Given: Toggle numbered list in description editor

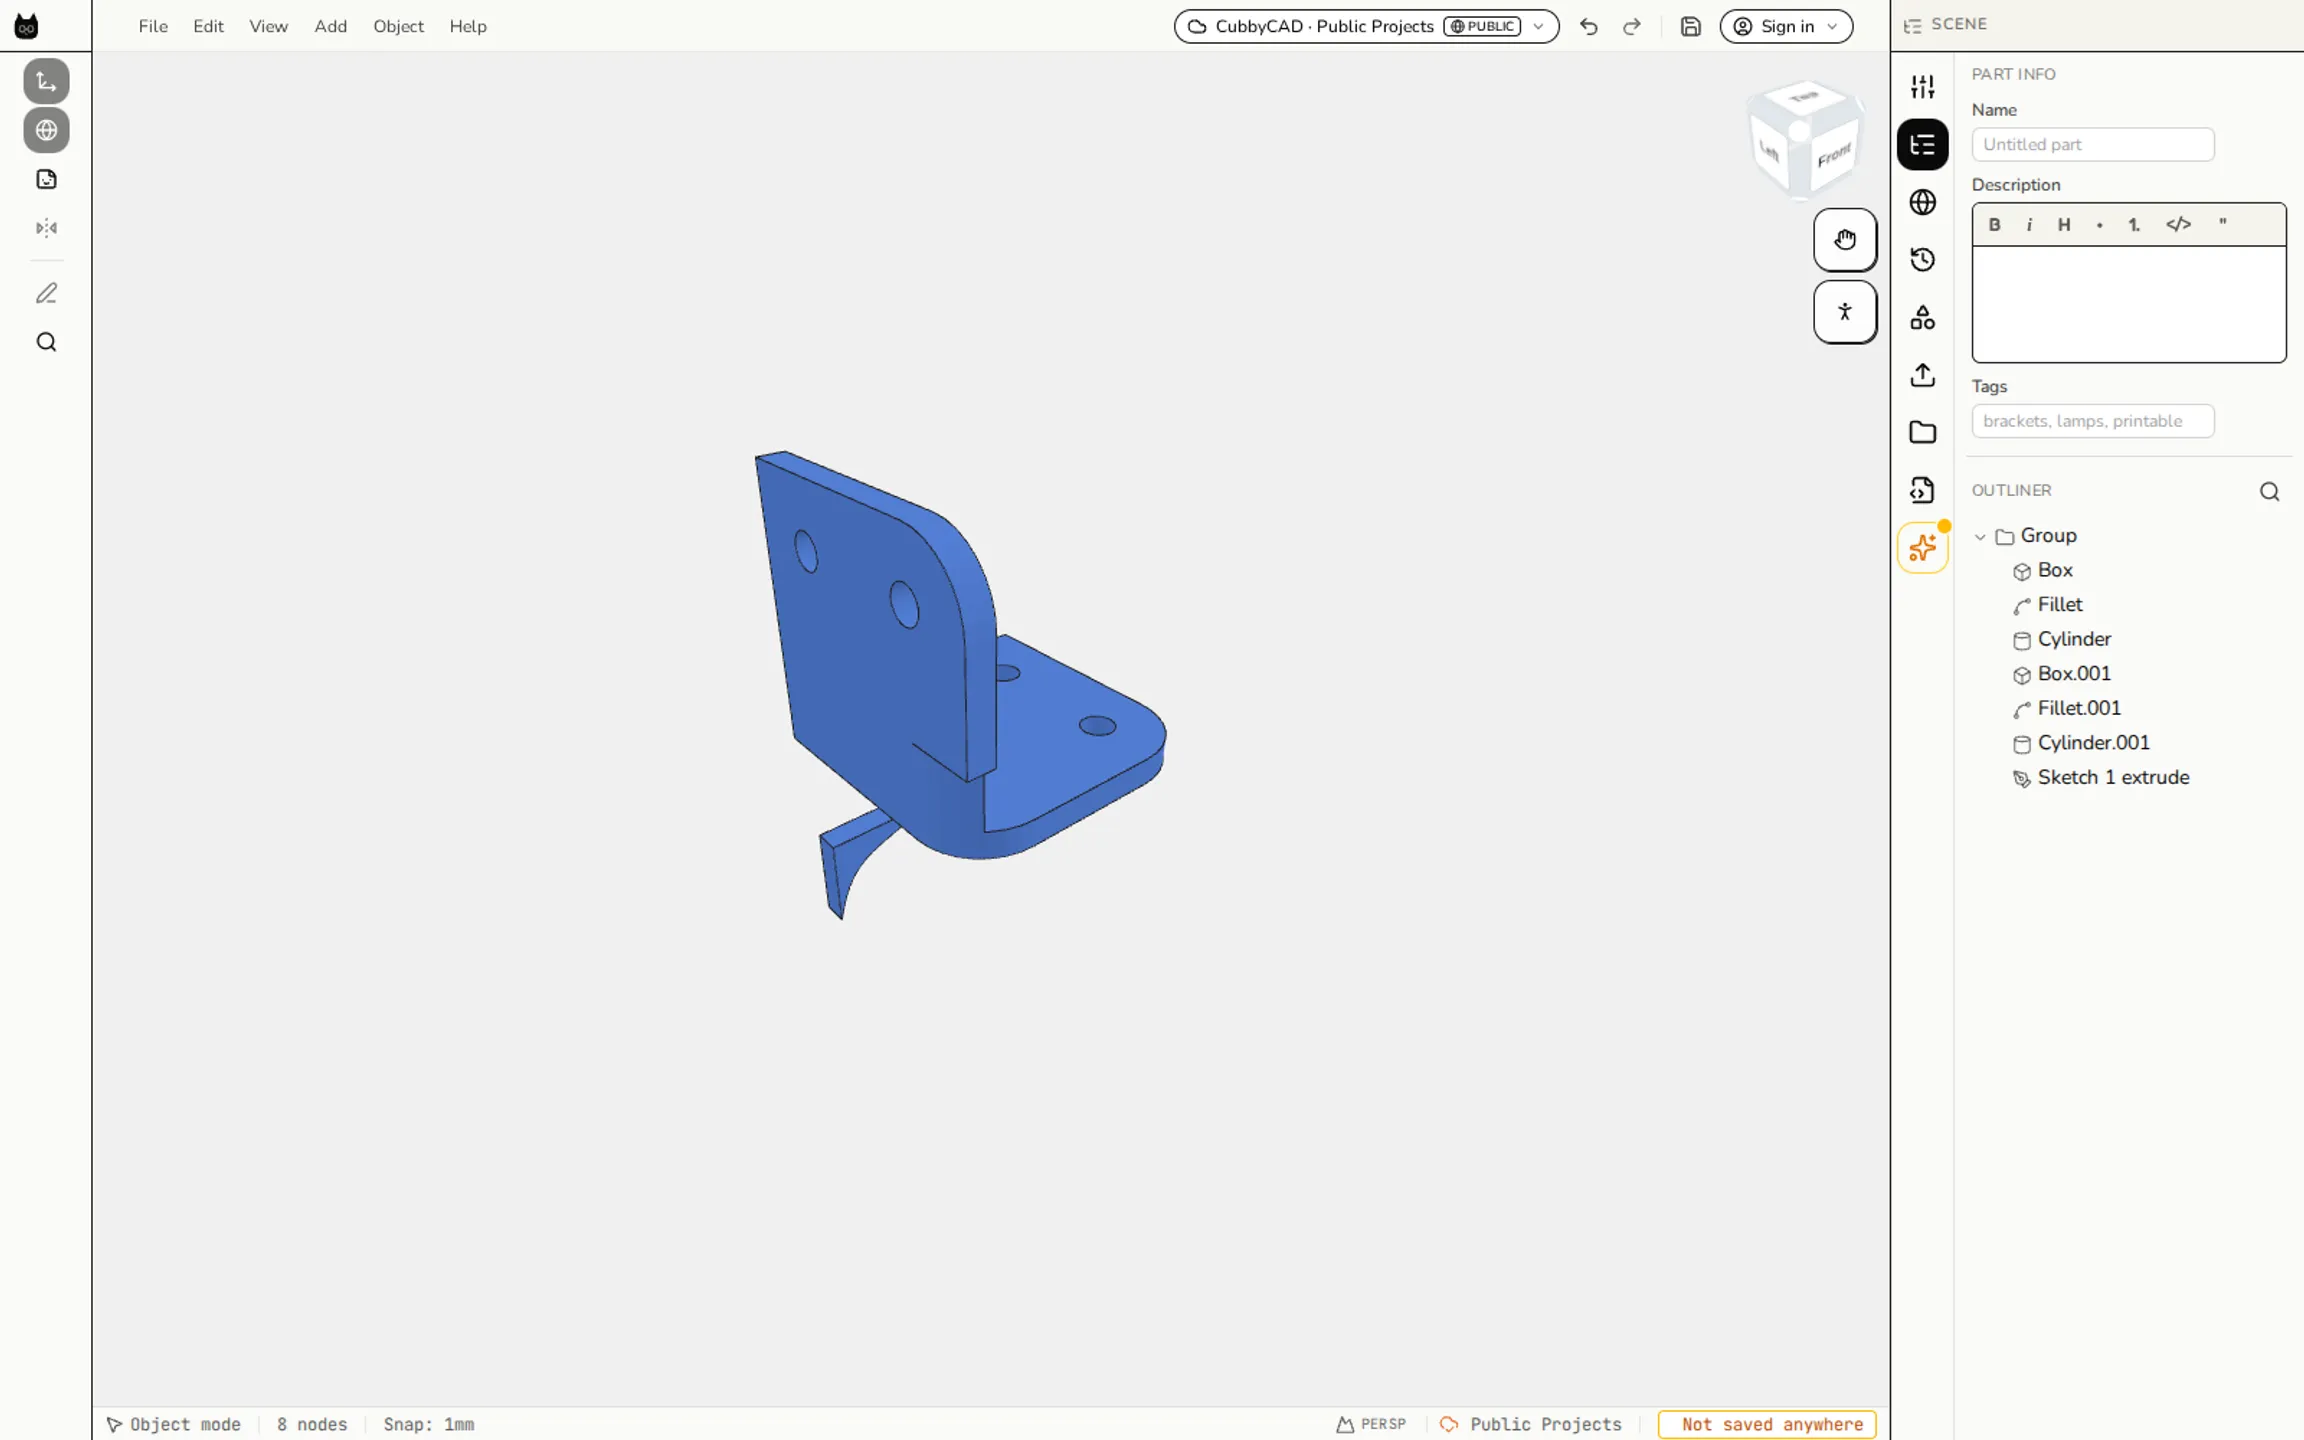Looking at the screenshot, I should pos(2134,225).
